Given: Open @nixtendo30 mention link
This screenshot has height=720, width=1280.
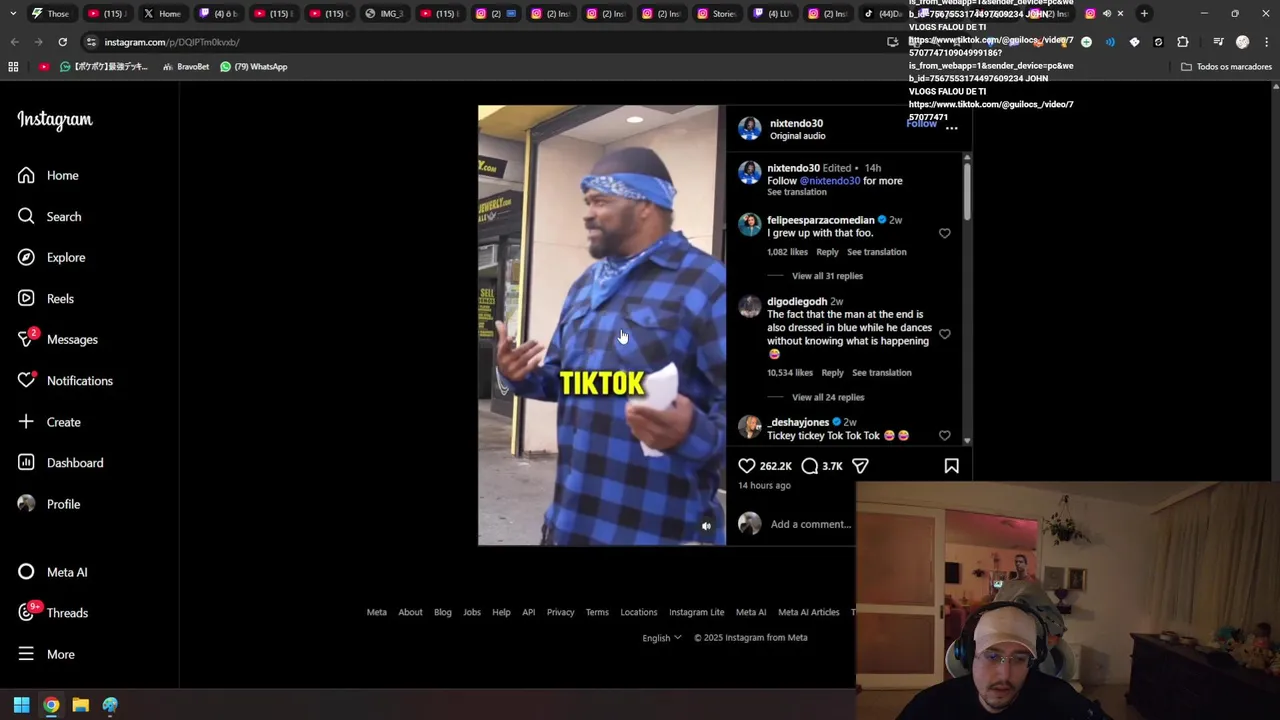Looking at the screenshot, I should tap(829, 181).
